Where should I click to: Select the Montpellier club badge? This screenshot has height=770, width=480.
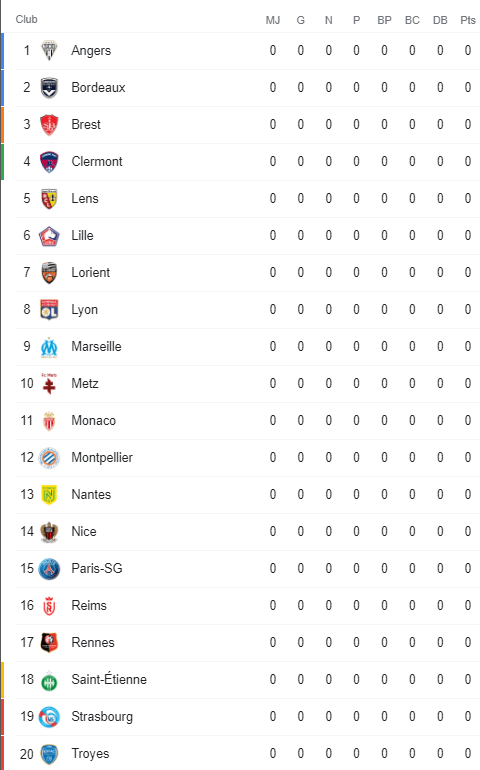[49, 458]
